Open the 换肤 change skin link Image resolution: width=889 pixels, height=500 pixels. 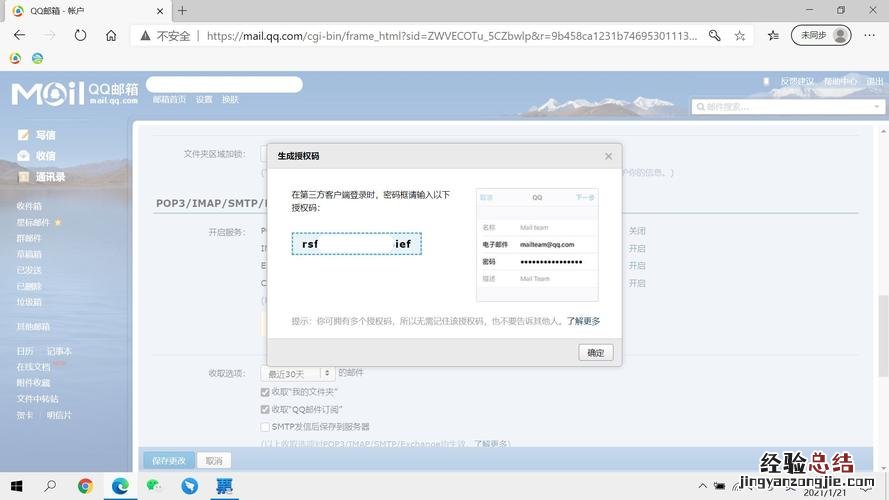coord(230,99)
